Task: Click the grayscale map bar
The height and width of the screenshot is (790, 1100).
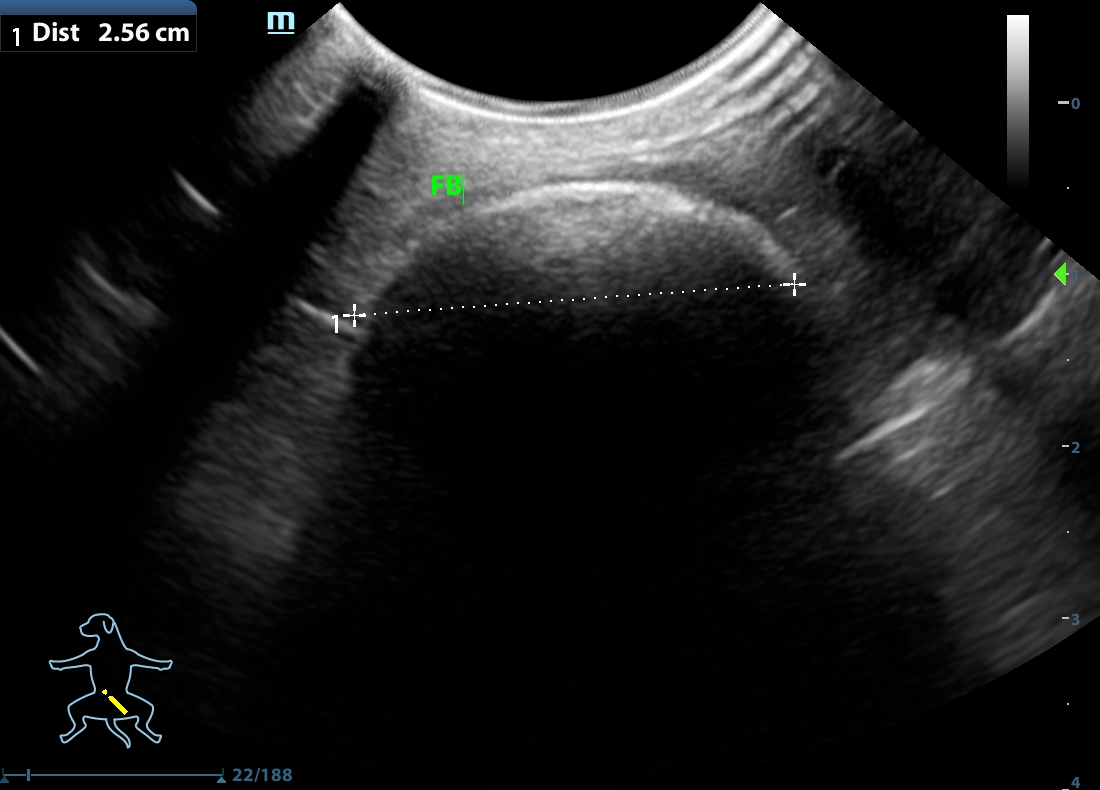Action: click(x=1017, y=100)
